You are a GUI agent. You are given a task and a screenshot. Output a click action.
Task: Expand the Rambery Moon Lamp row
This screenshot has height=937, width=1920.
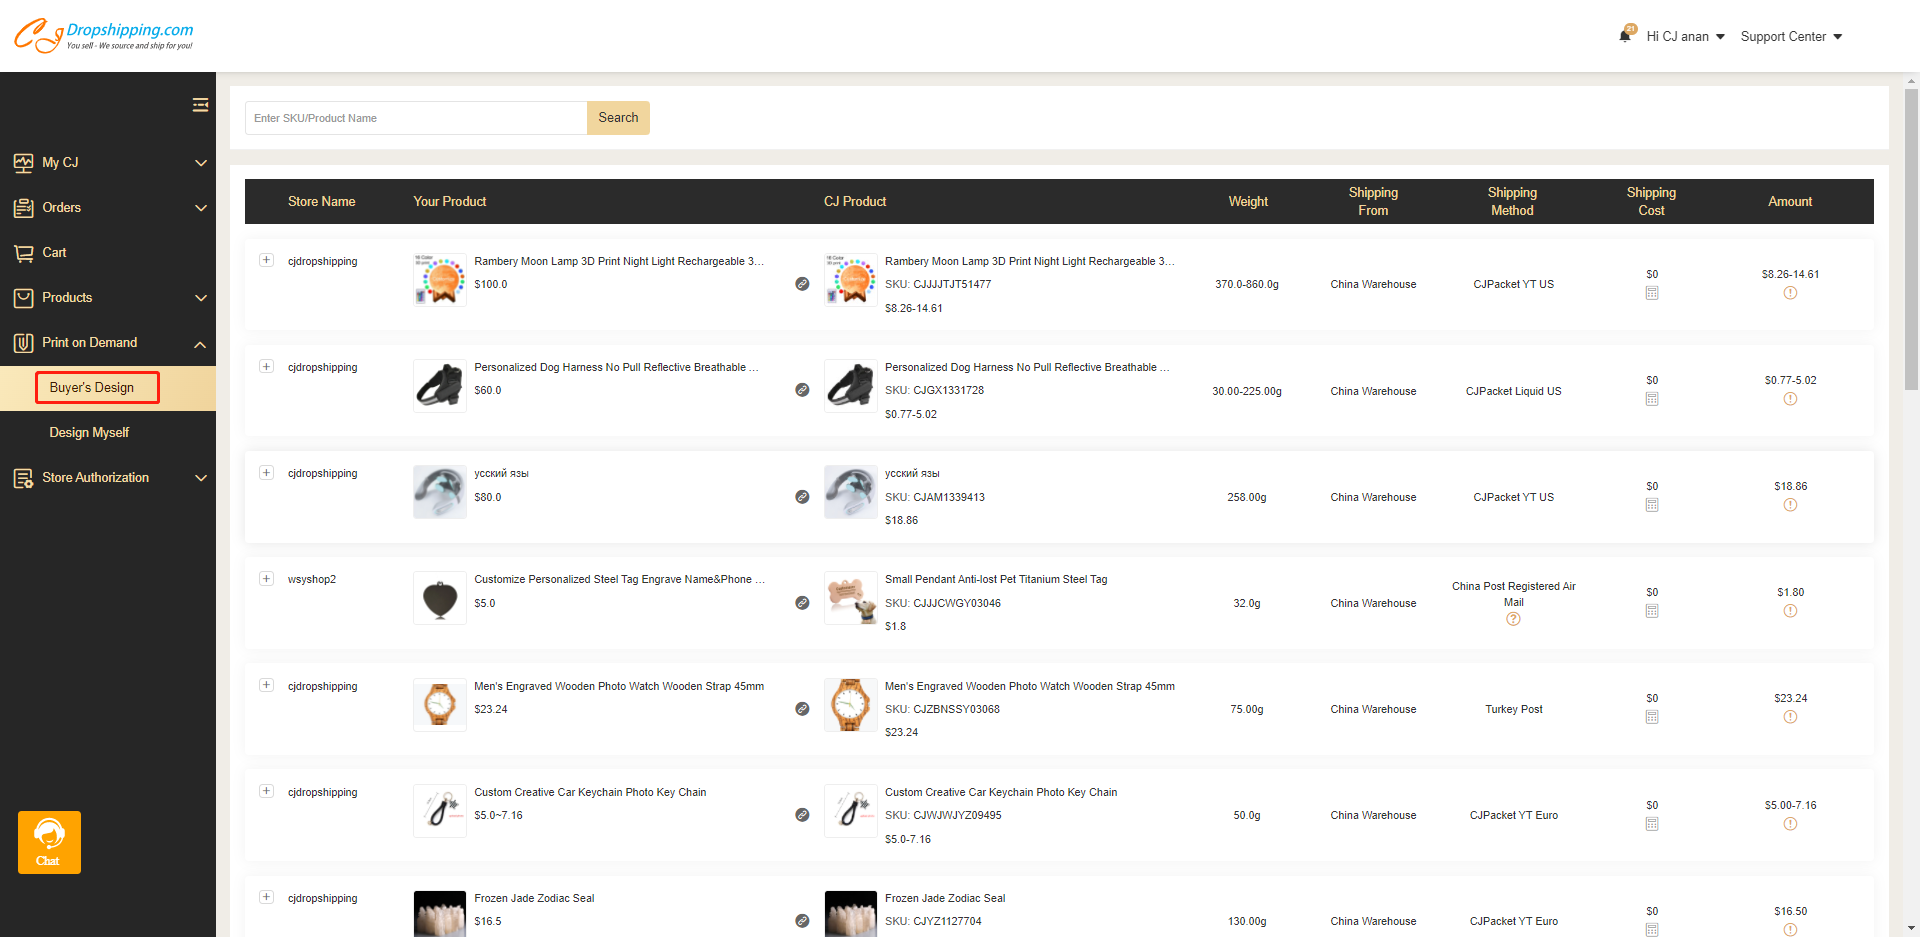point(266,260)
